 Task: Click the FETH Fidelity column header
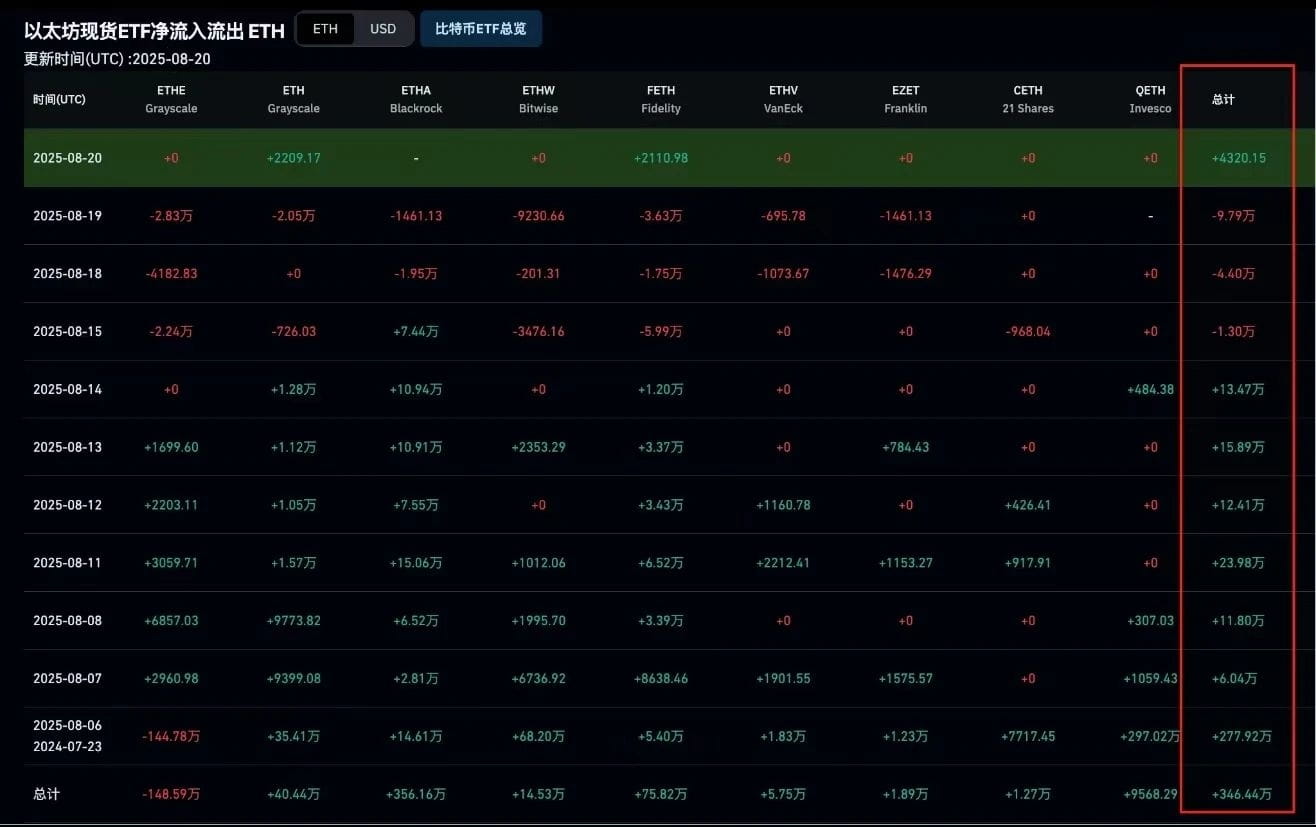[x=661, y=99]
